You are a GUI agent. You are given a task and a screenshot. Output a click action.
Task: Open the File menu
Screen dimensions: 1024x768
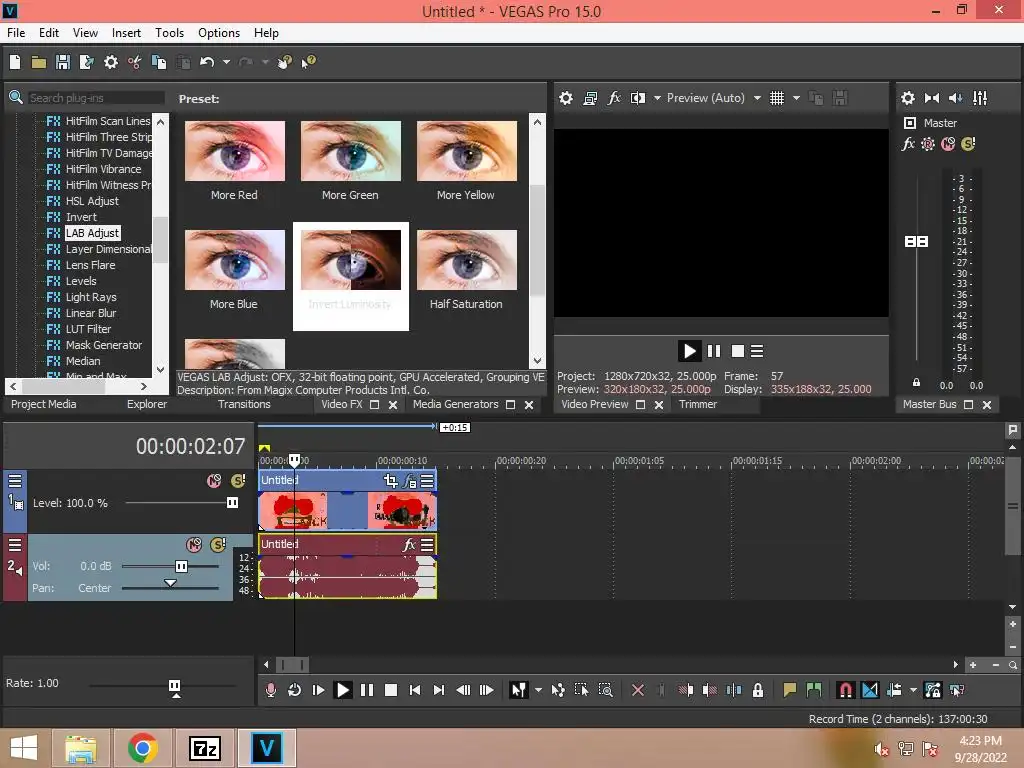(x=16, y=33)
